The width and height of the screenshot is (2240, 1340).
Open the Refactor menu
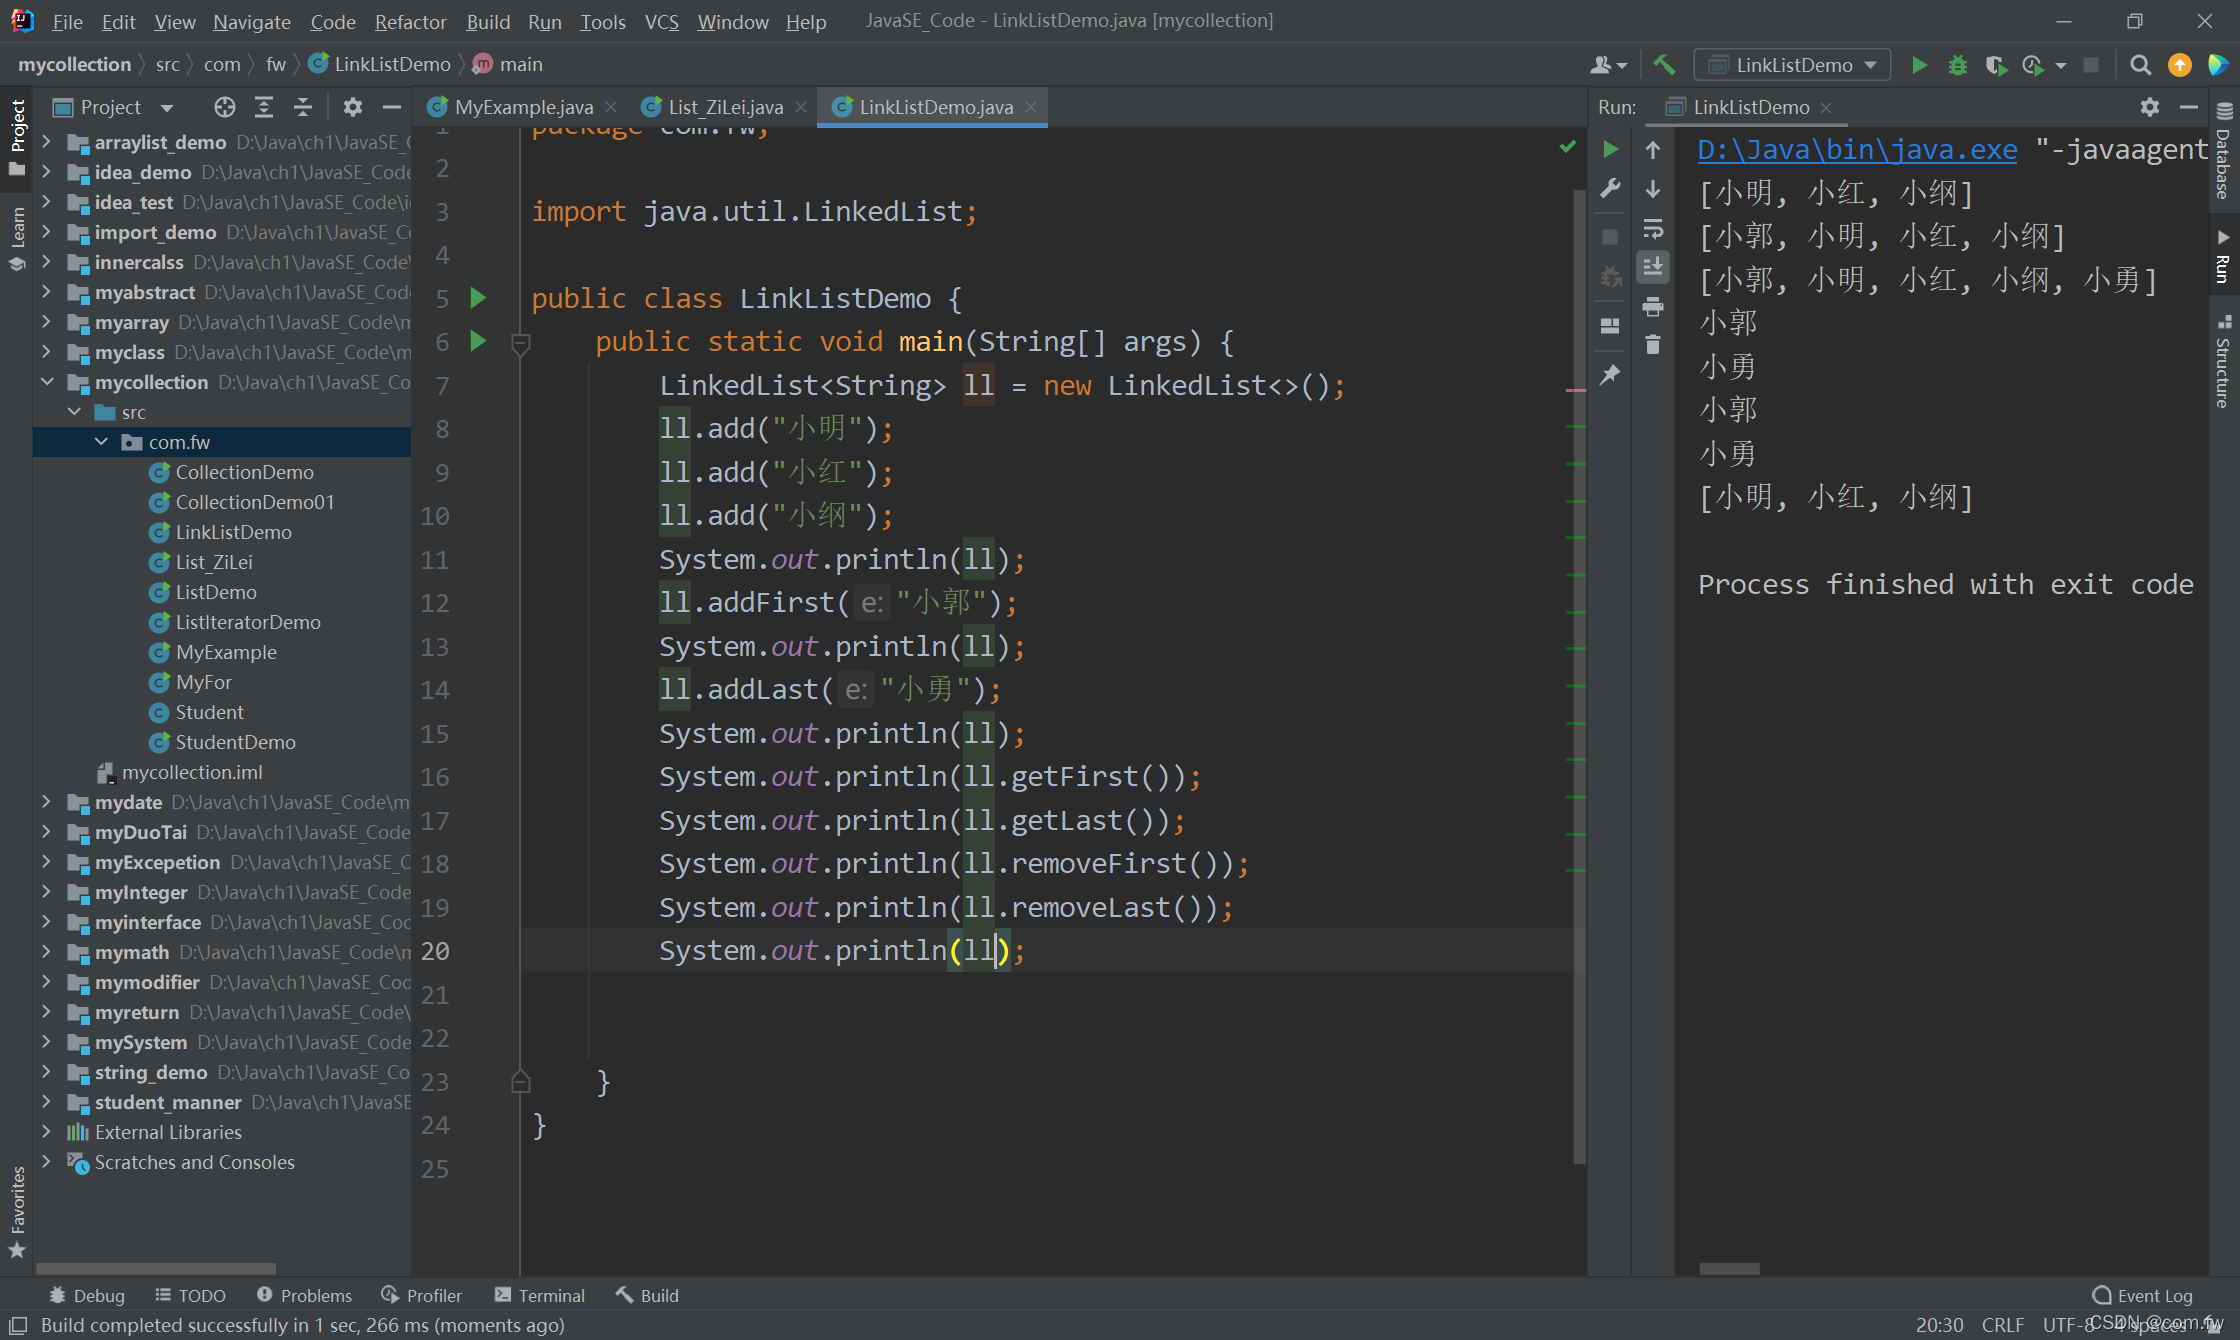pos(410,21)
